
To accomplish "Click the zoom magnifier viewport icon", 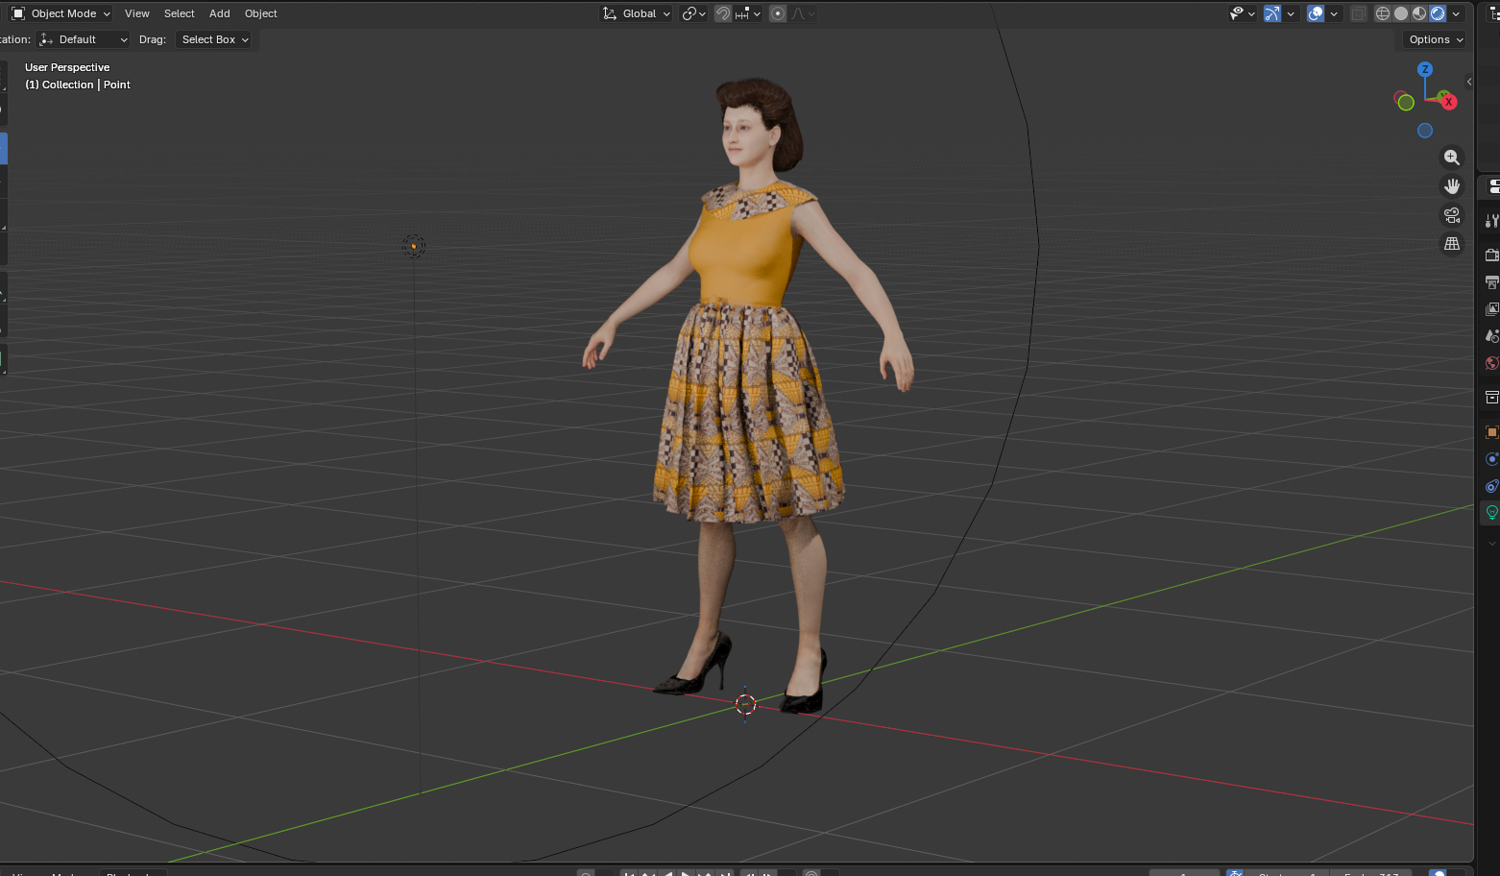I will pos(1452,157).
